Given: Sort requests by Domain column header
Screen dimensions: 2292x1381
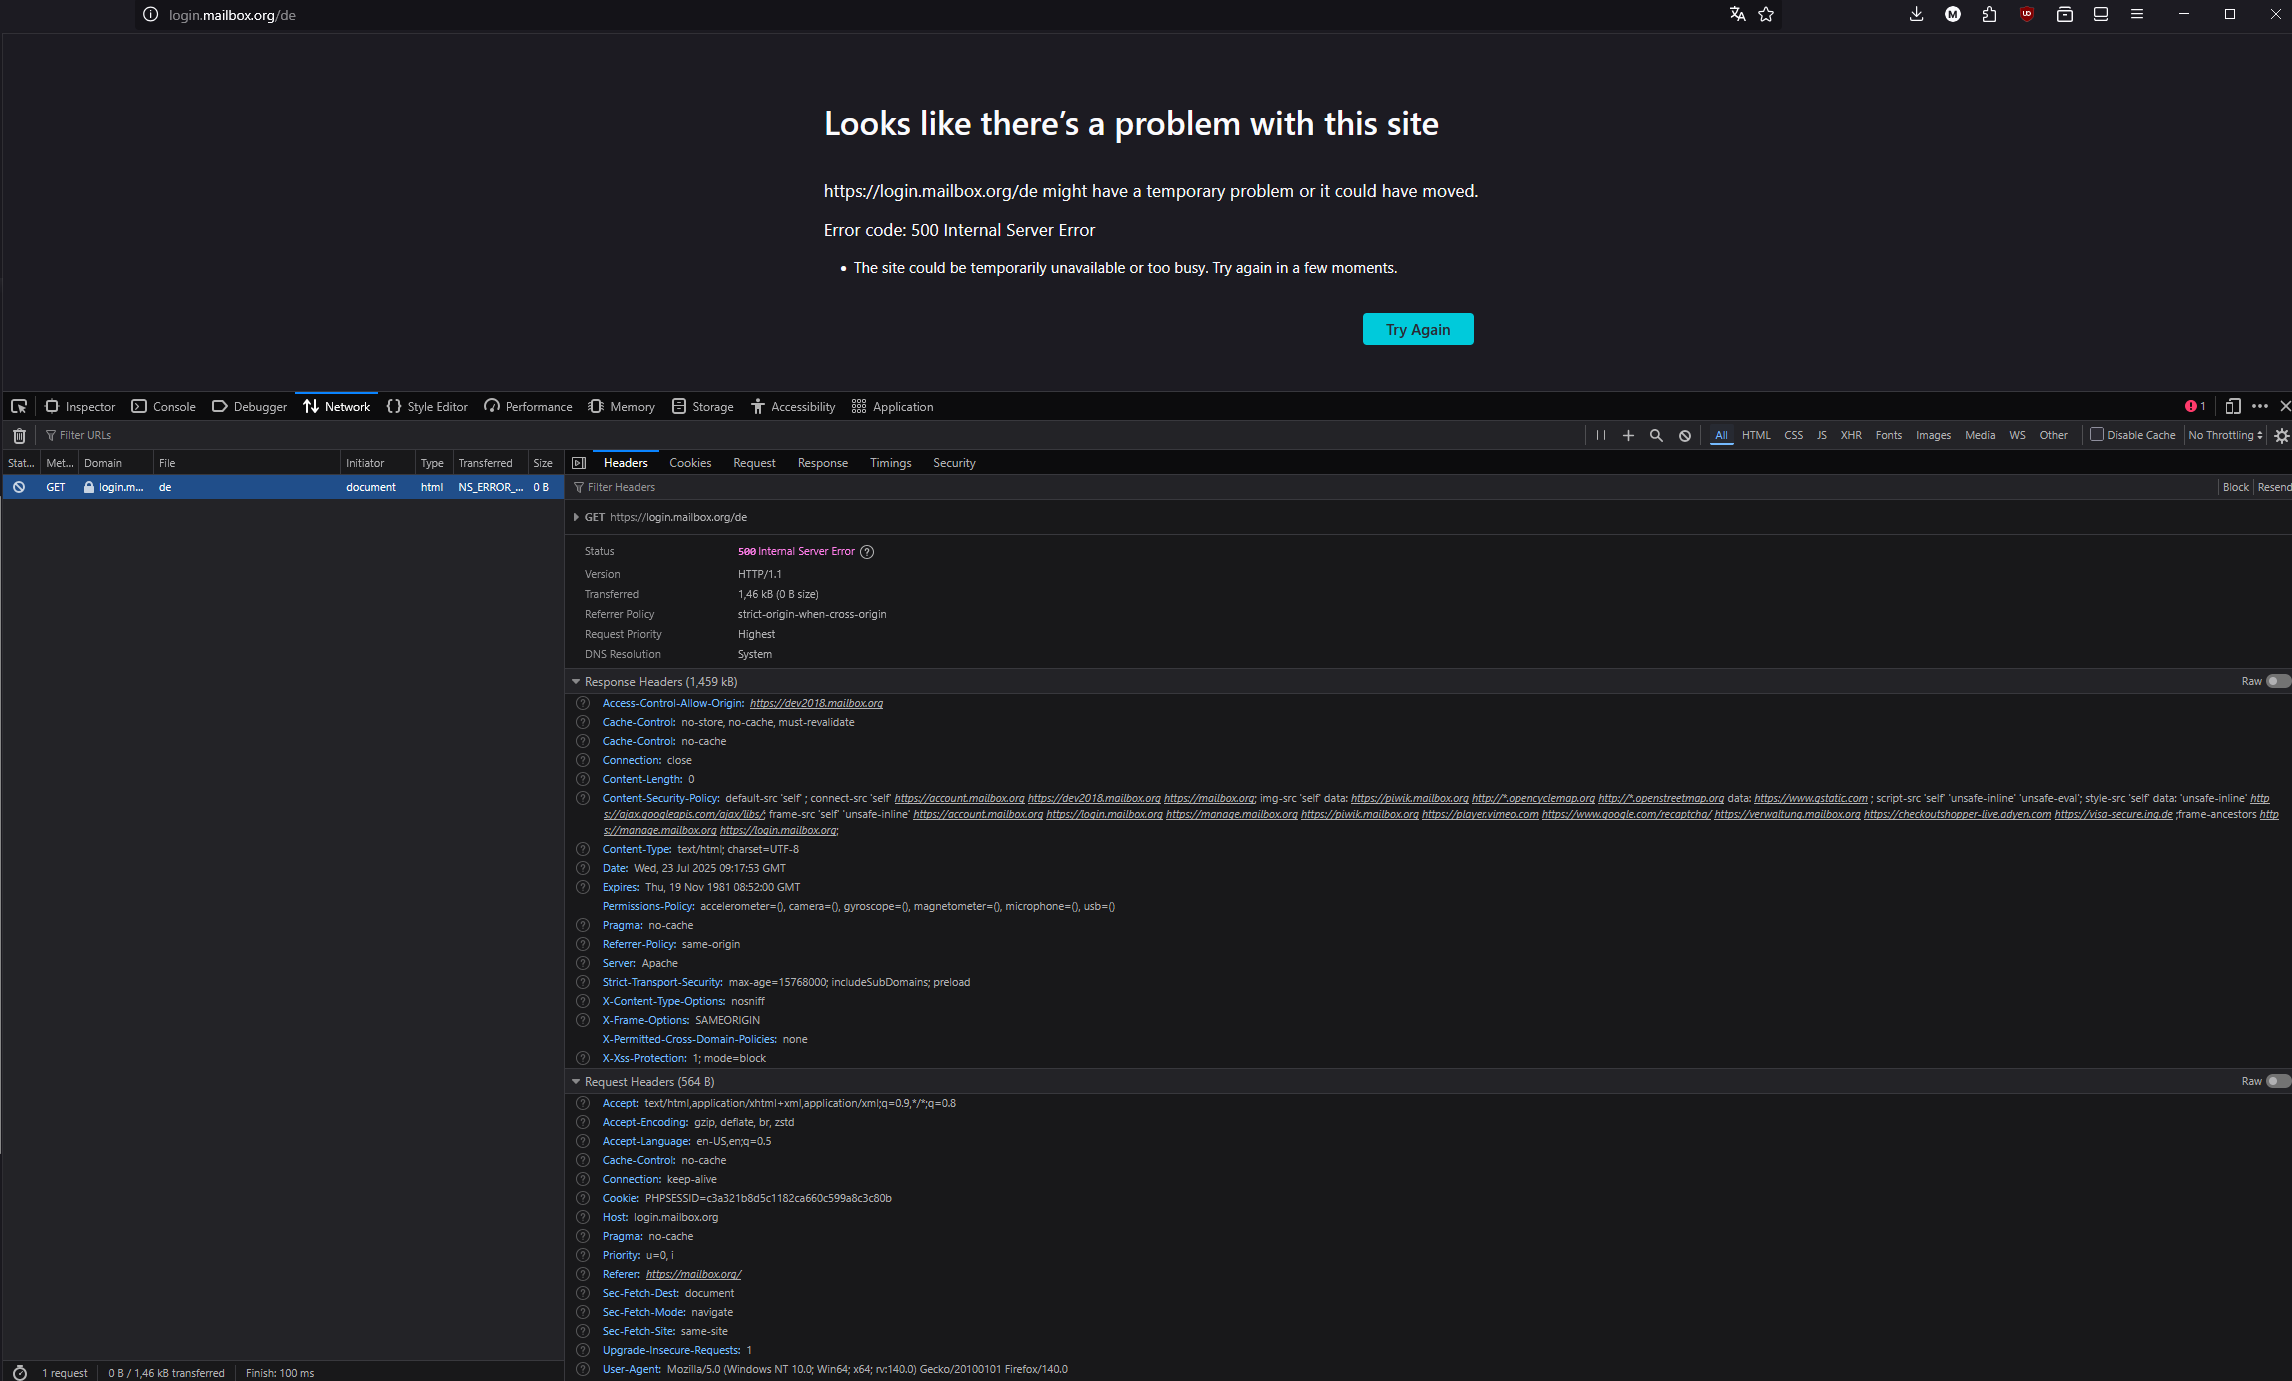Looking at the screenshot, I should [x=116, y=463].
